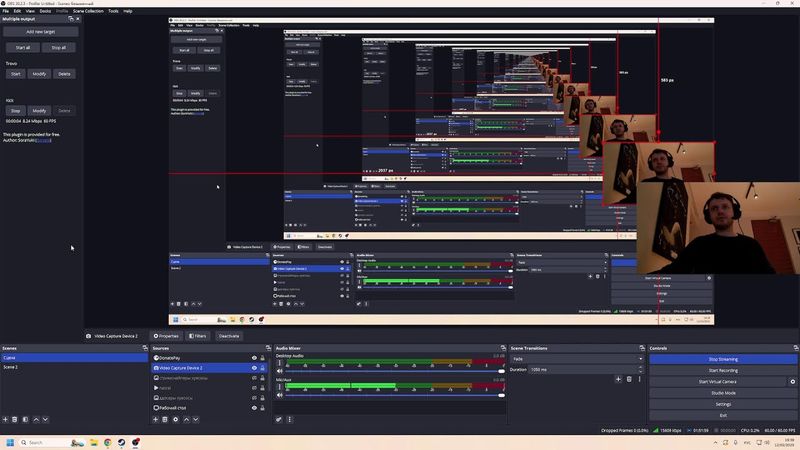Open Audio Mixer advanced properties icon

point(280,419)
